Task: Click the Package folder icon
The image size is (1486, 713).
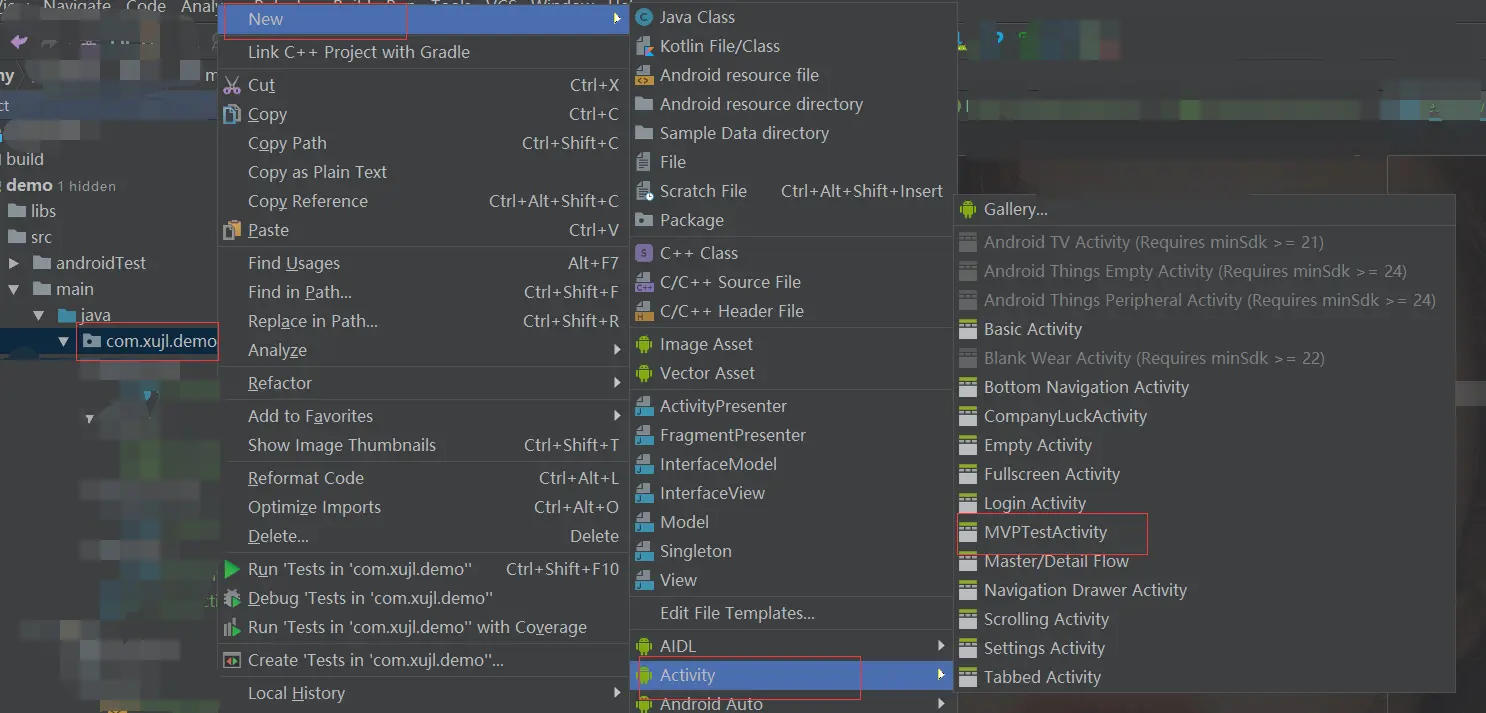Action: coord(644,220)
